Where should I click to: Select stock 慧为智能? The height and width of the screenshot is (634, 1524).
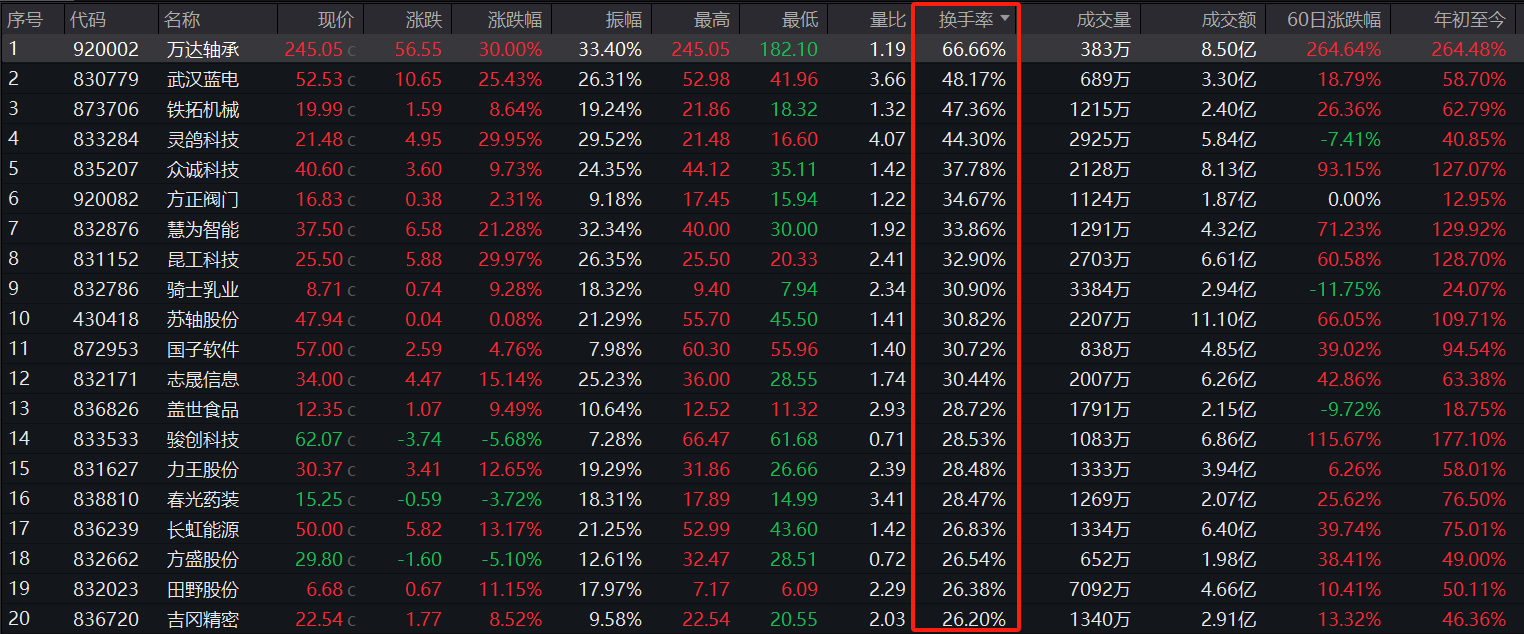[203, 229]
